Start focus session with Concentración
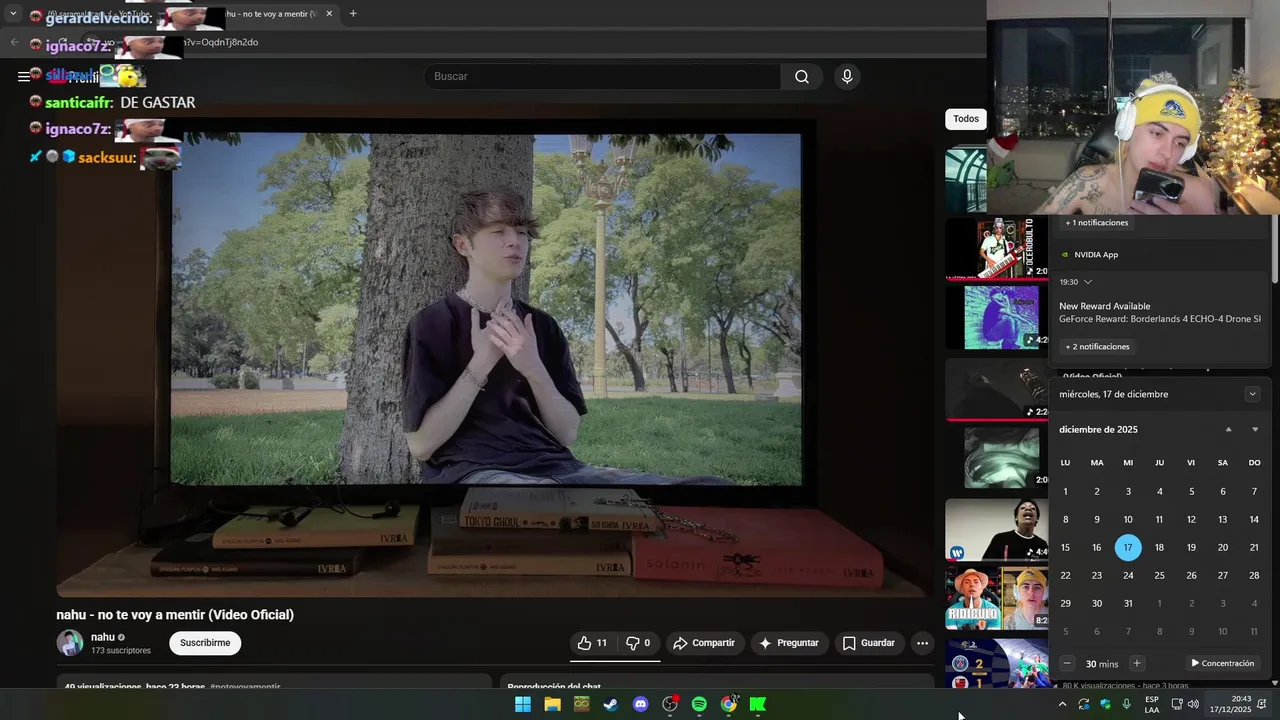Image resolution: width=1280 pixels, height=720 pixels. (1222, 663)
